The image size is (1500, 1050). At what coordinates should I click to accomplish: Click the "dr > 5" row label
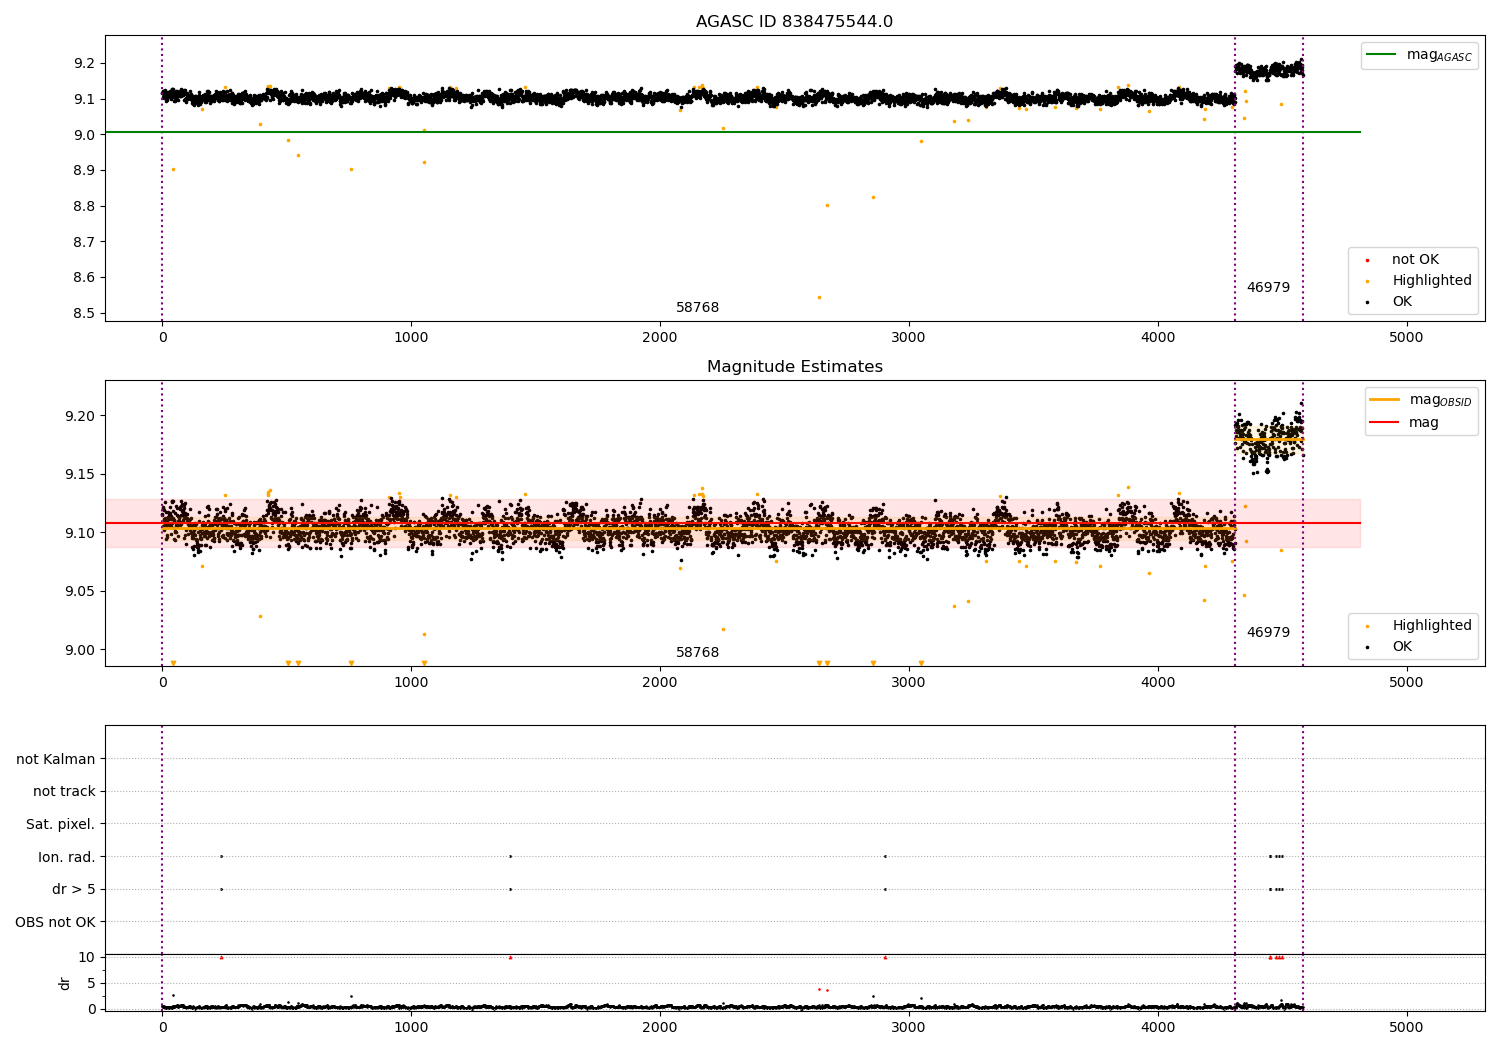pos(74,889)
